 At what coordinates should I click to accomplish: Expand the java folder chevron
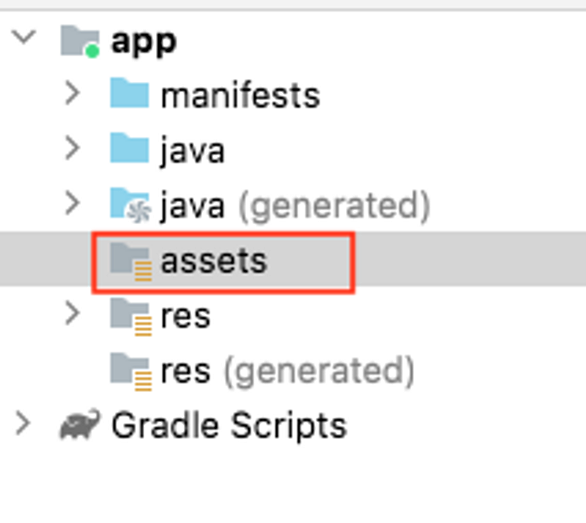pyautogui.click(x=73, y=148)
